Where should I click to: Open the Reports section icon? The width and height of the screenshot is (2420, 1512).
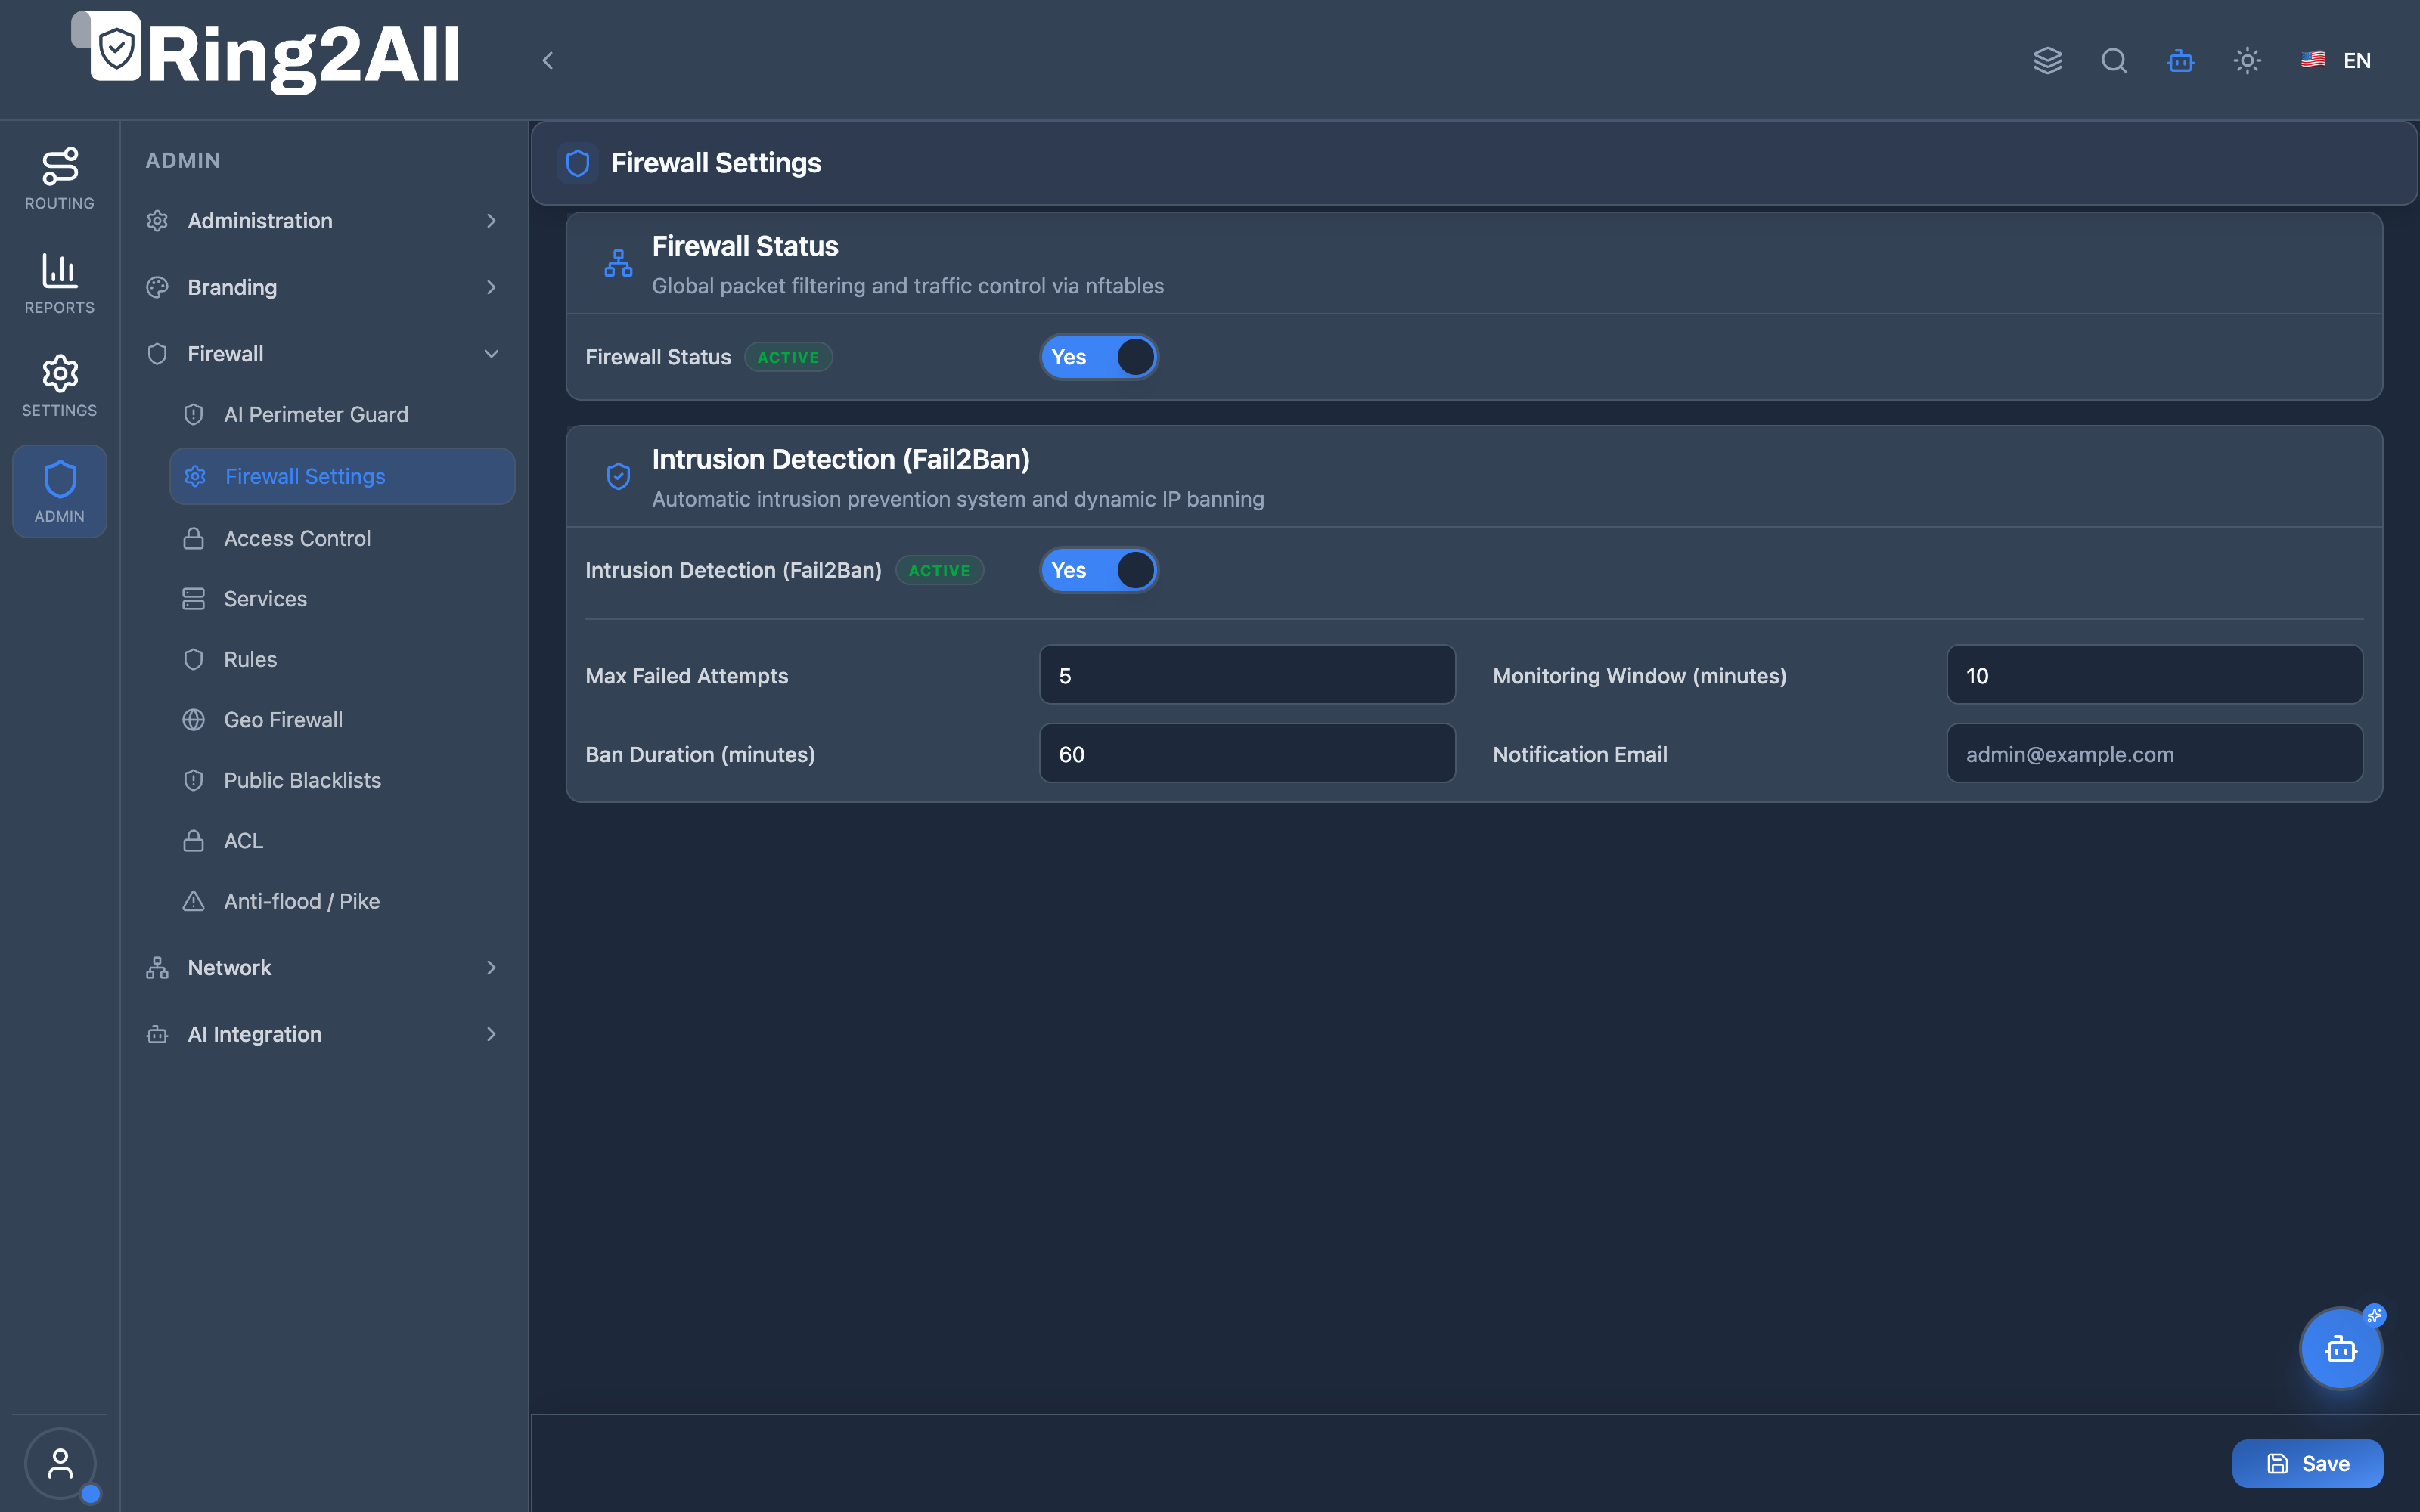coord(60,283)
